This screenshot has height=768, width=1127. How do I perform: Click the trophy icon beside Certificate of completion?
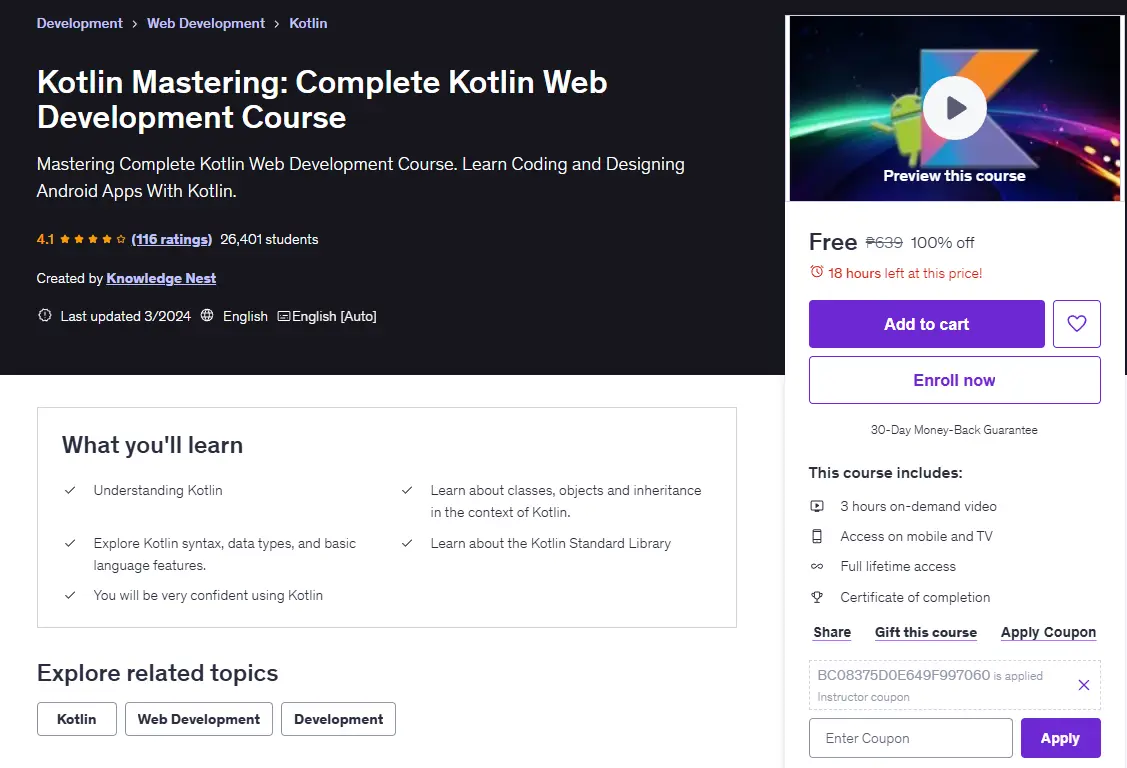[x=817, y=597]
